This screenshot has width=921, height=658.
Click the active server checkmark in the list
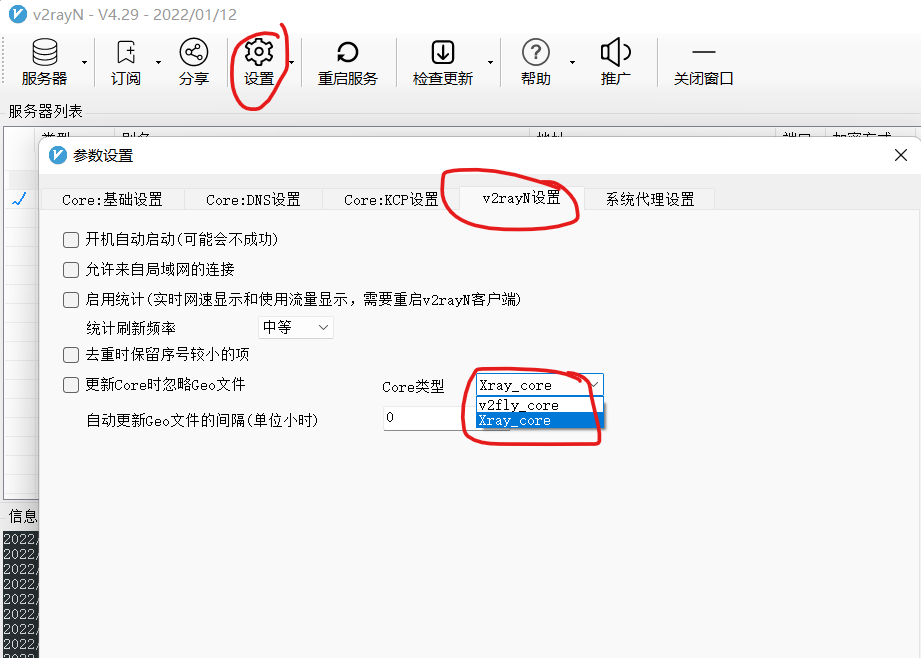click(19, 199)
